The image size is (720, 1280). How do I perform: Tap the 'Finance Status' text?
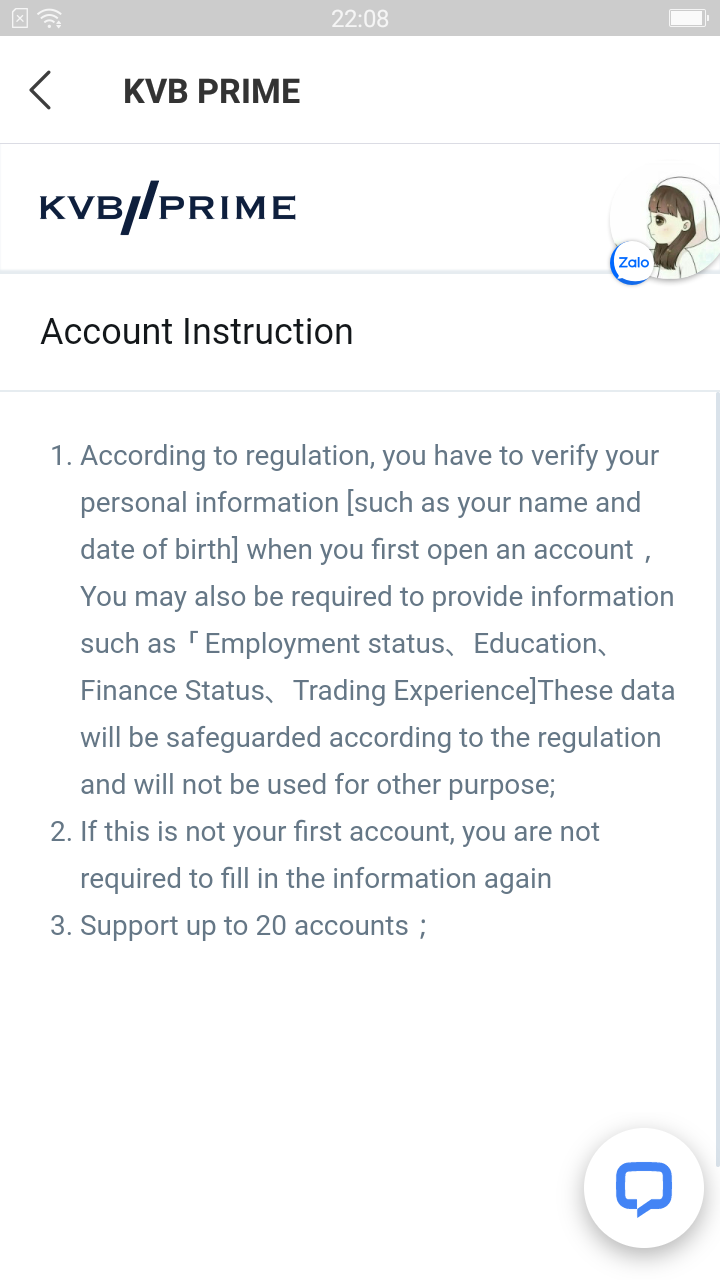[x=172, y=690]
